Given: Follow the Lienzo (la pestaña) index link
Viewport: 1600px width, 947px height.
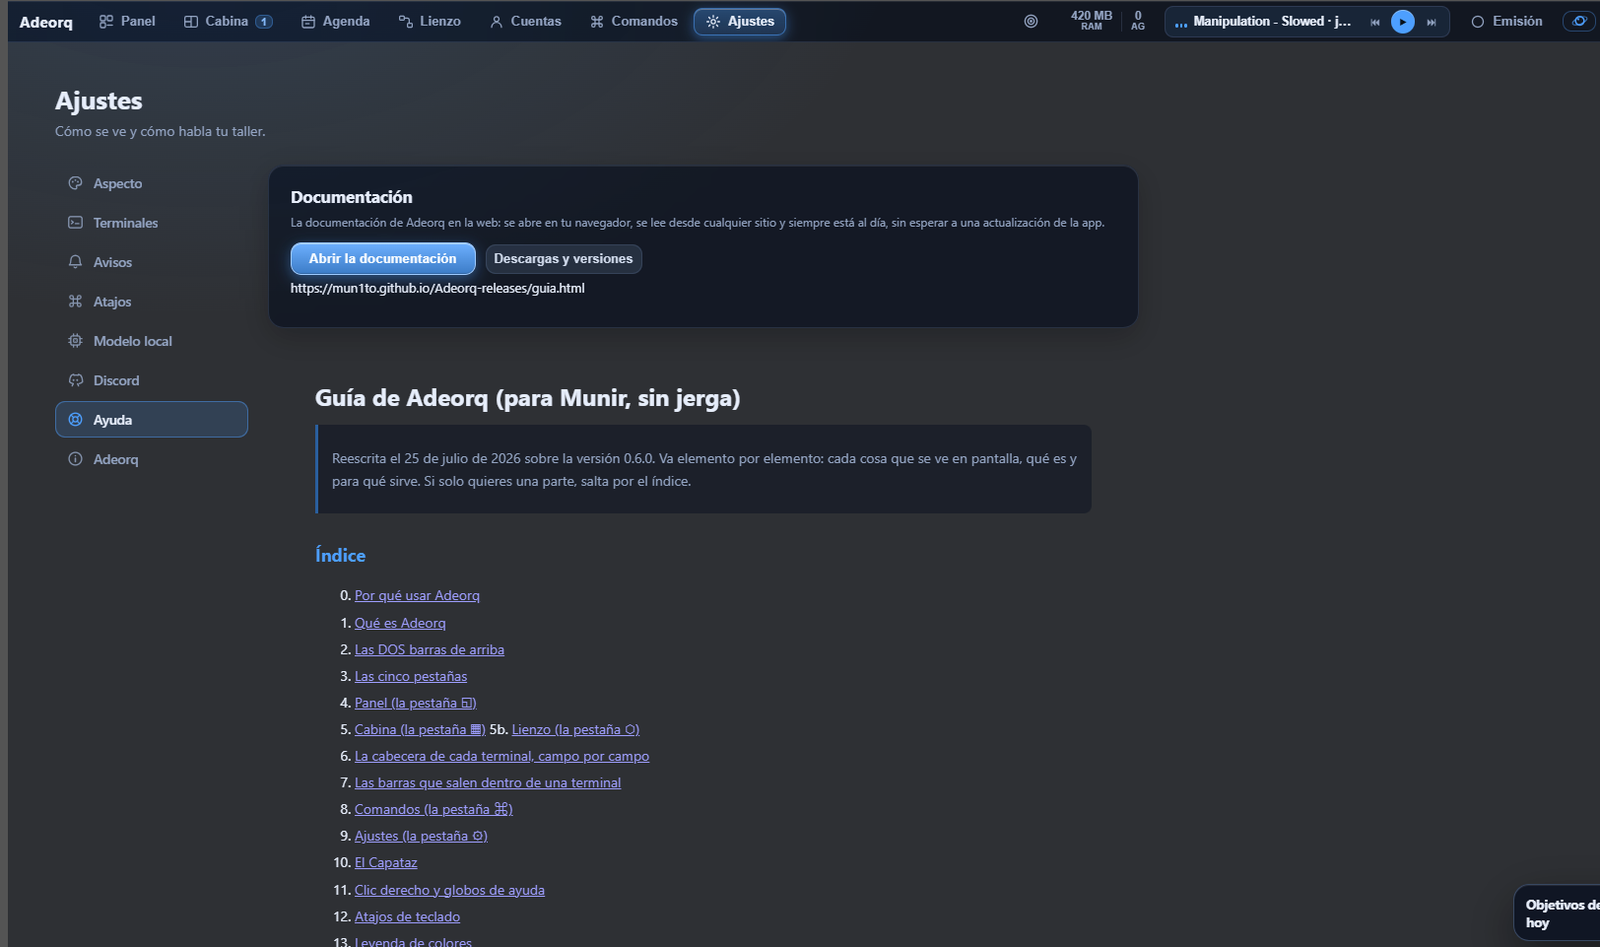Looking at the screenshot, I should pos(575,730).
